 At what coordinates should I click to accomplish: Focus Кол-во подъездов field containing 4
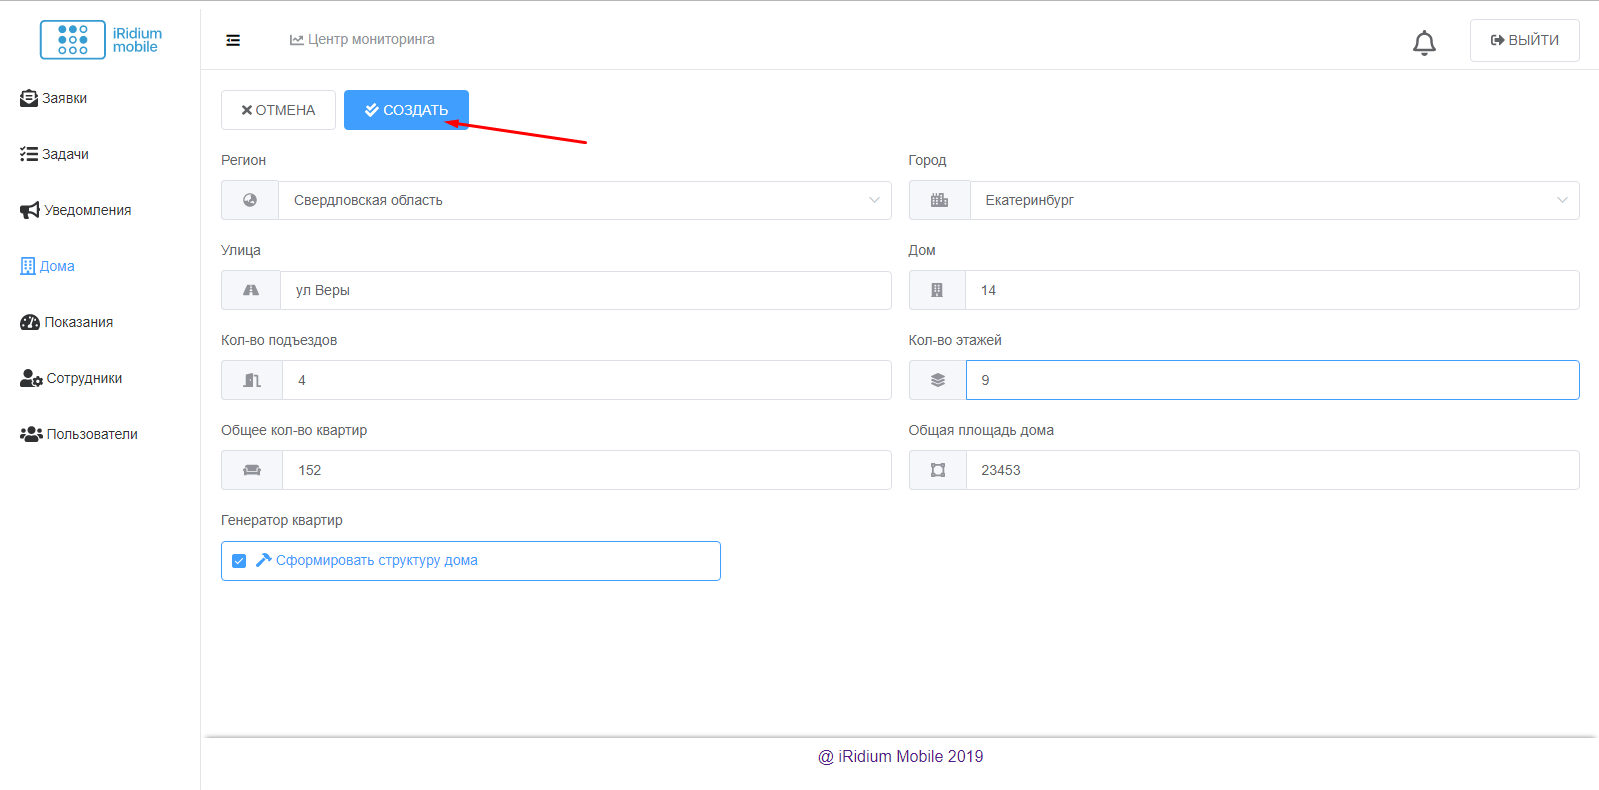587,380
